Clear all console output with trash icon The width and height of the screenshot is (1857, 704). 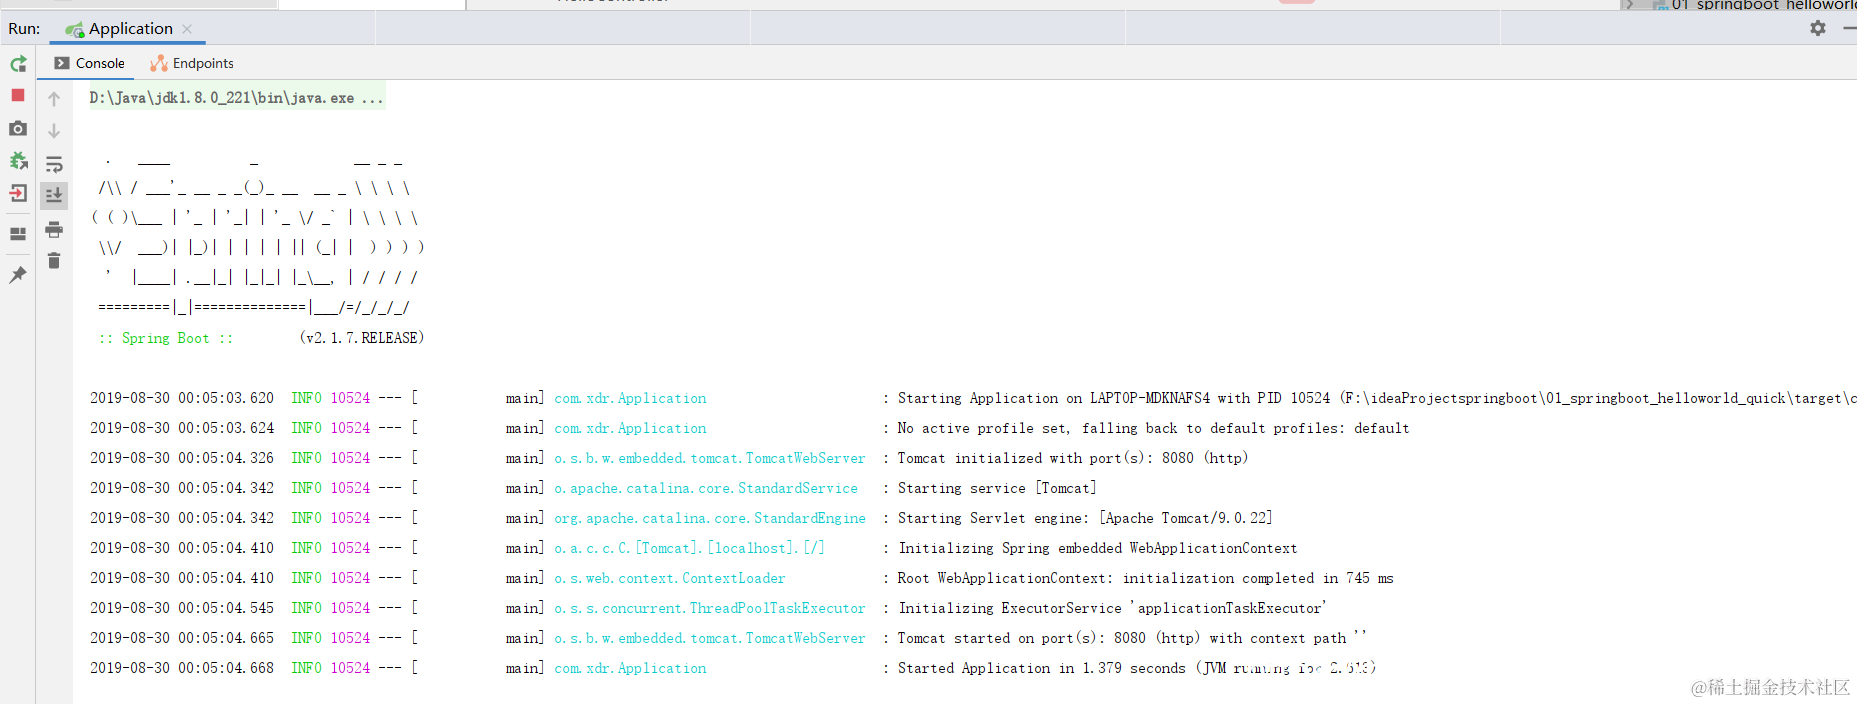point(54,261)
